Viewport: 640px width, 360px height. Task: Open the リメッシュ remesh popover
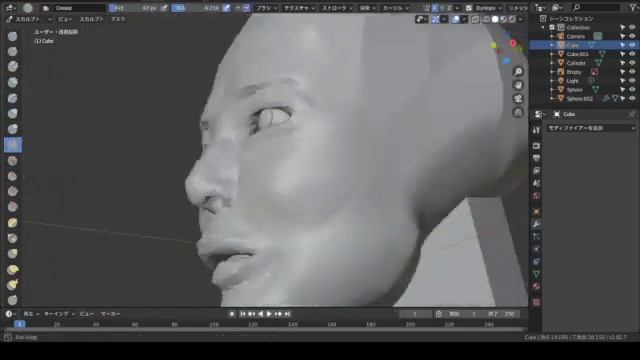coord(518,8)
